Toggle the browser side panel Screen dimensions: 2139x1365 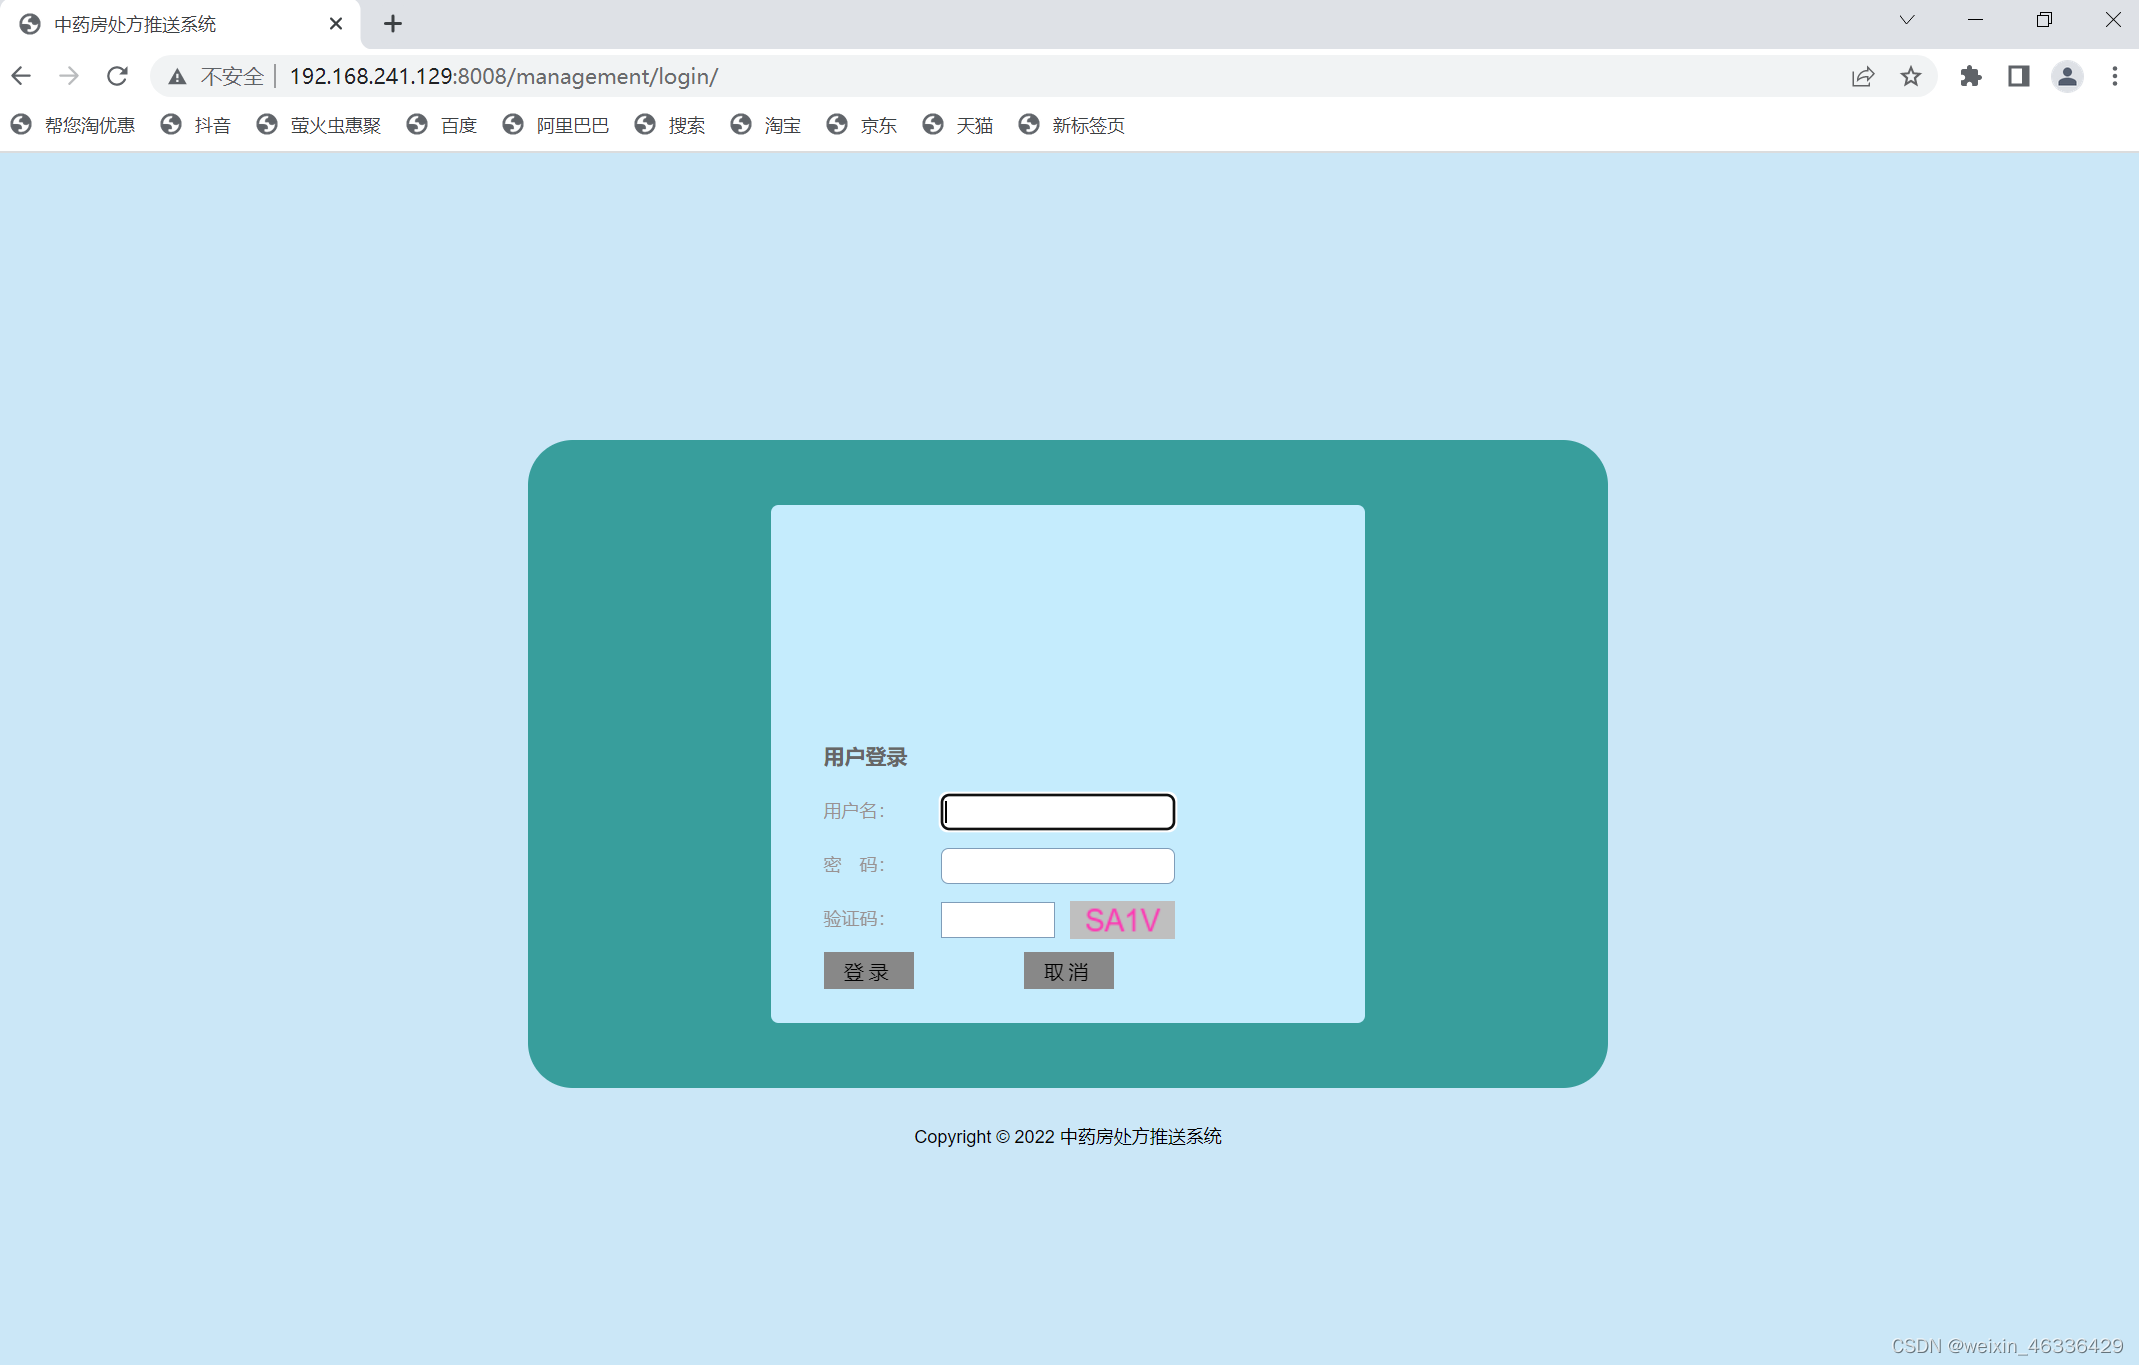[x=2019, y=76]
